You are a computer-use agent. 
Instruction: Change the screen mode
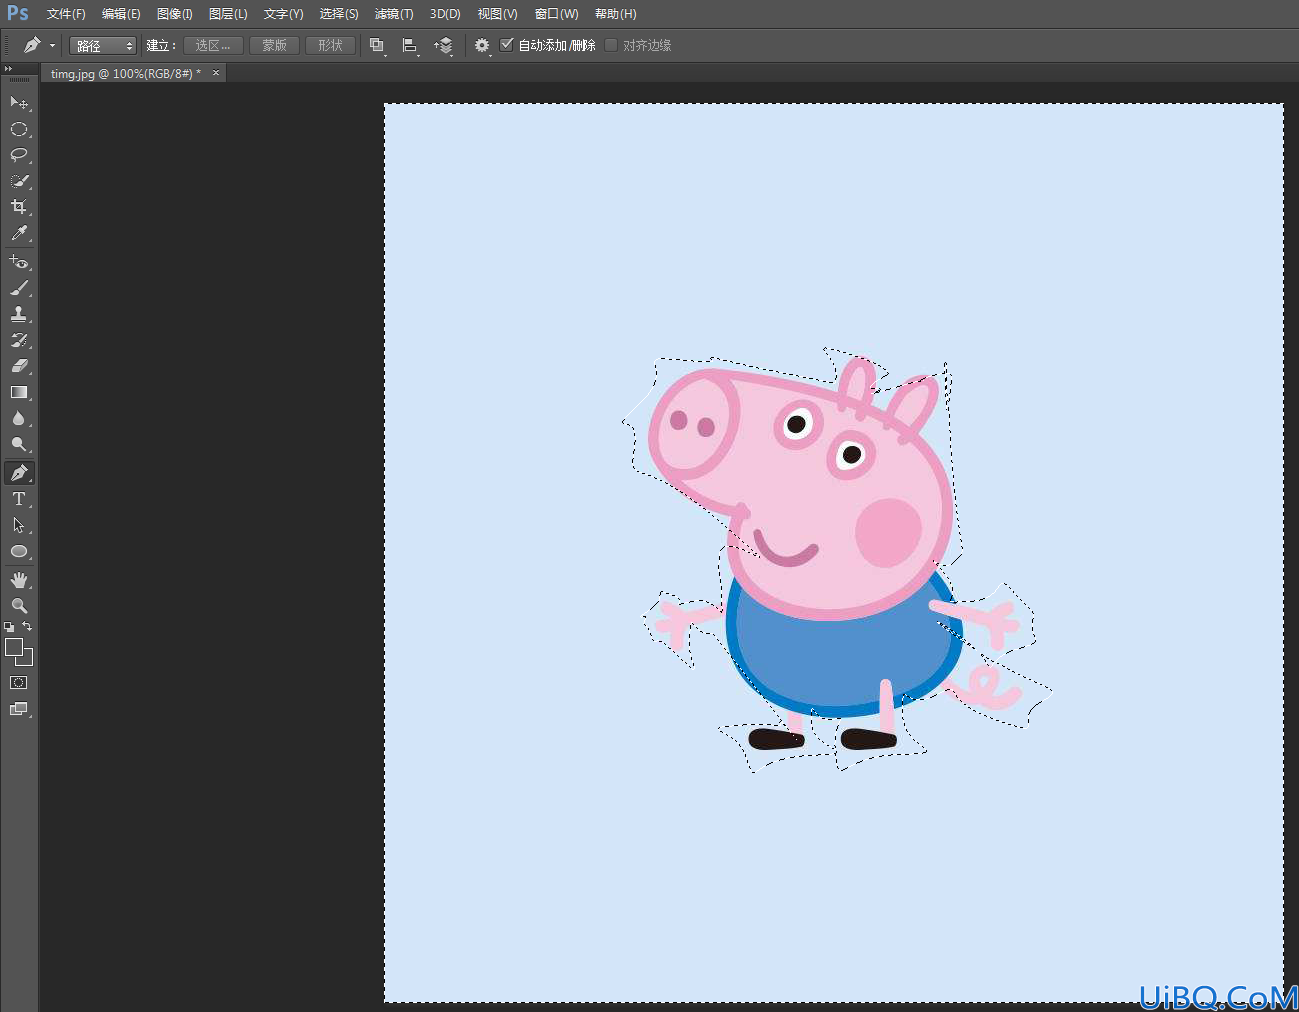19,709
